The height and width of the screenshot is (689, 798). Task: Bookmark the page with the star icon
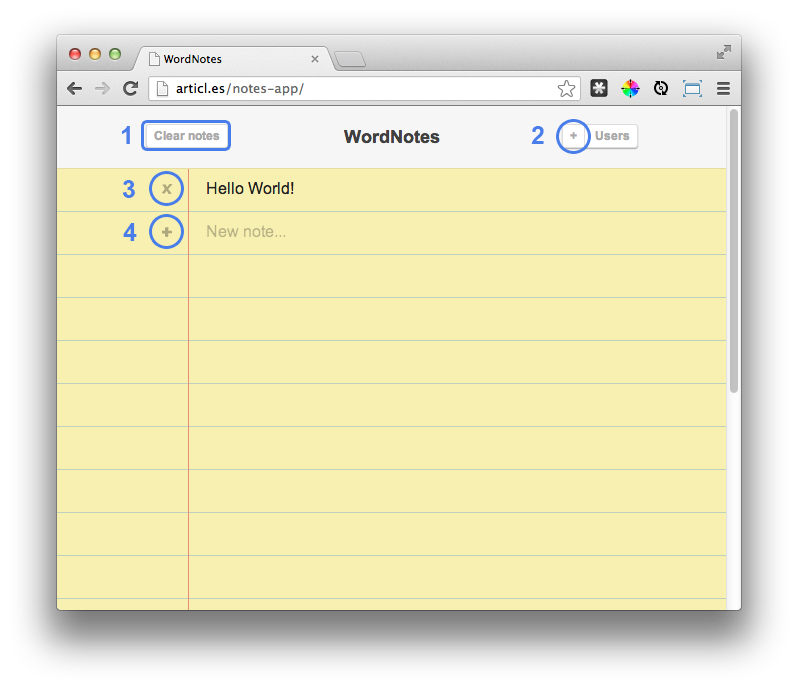tap(566, 89)
